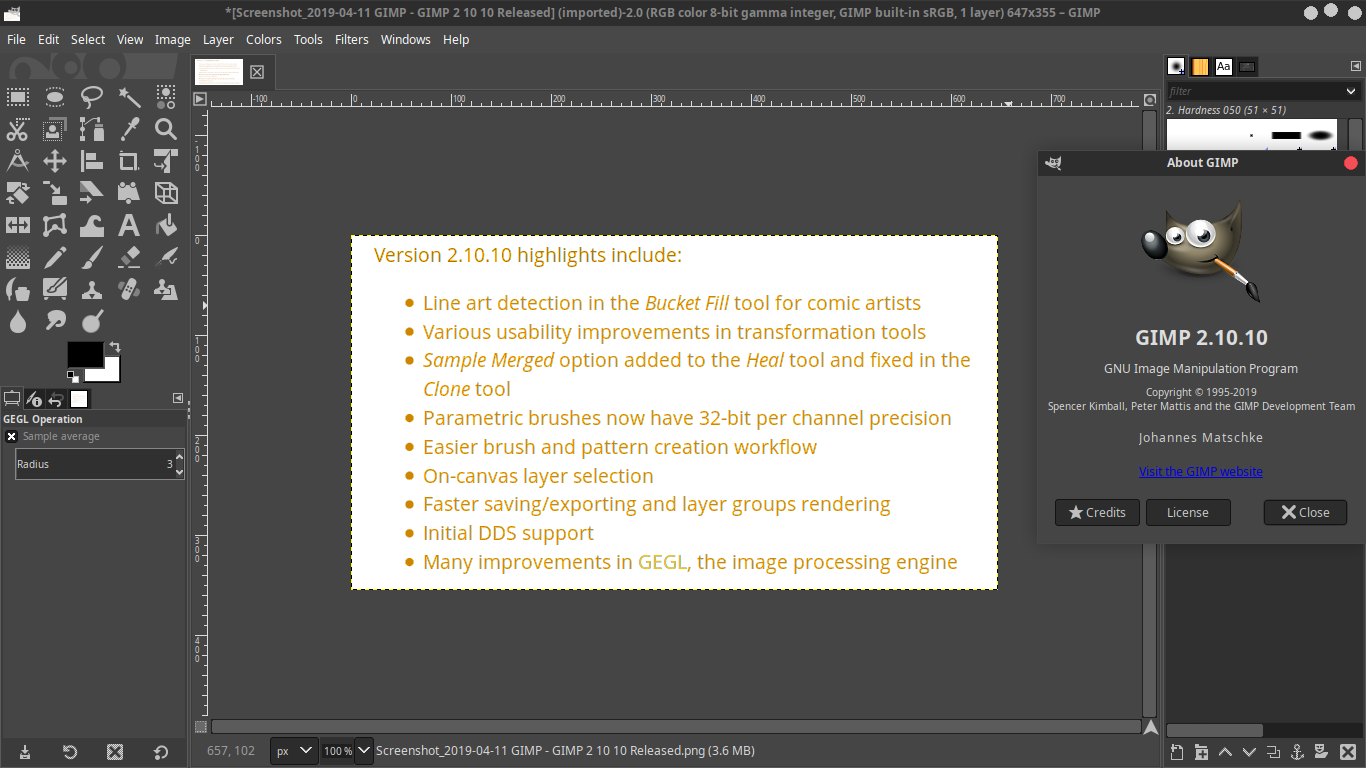Image resolution: width=1366 pixels, height=768 pixels.
Task: Activate the Eraser tool
Action: 129,258
